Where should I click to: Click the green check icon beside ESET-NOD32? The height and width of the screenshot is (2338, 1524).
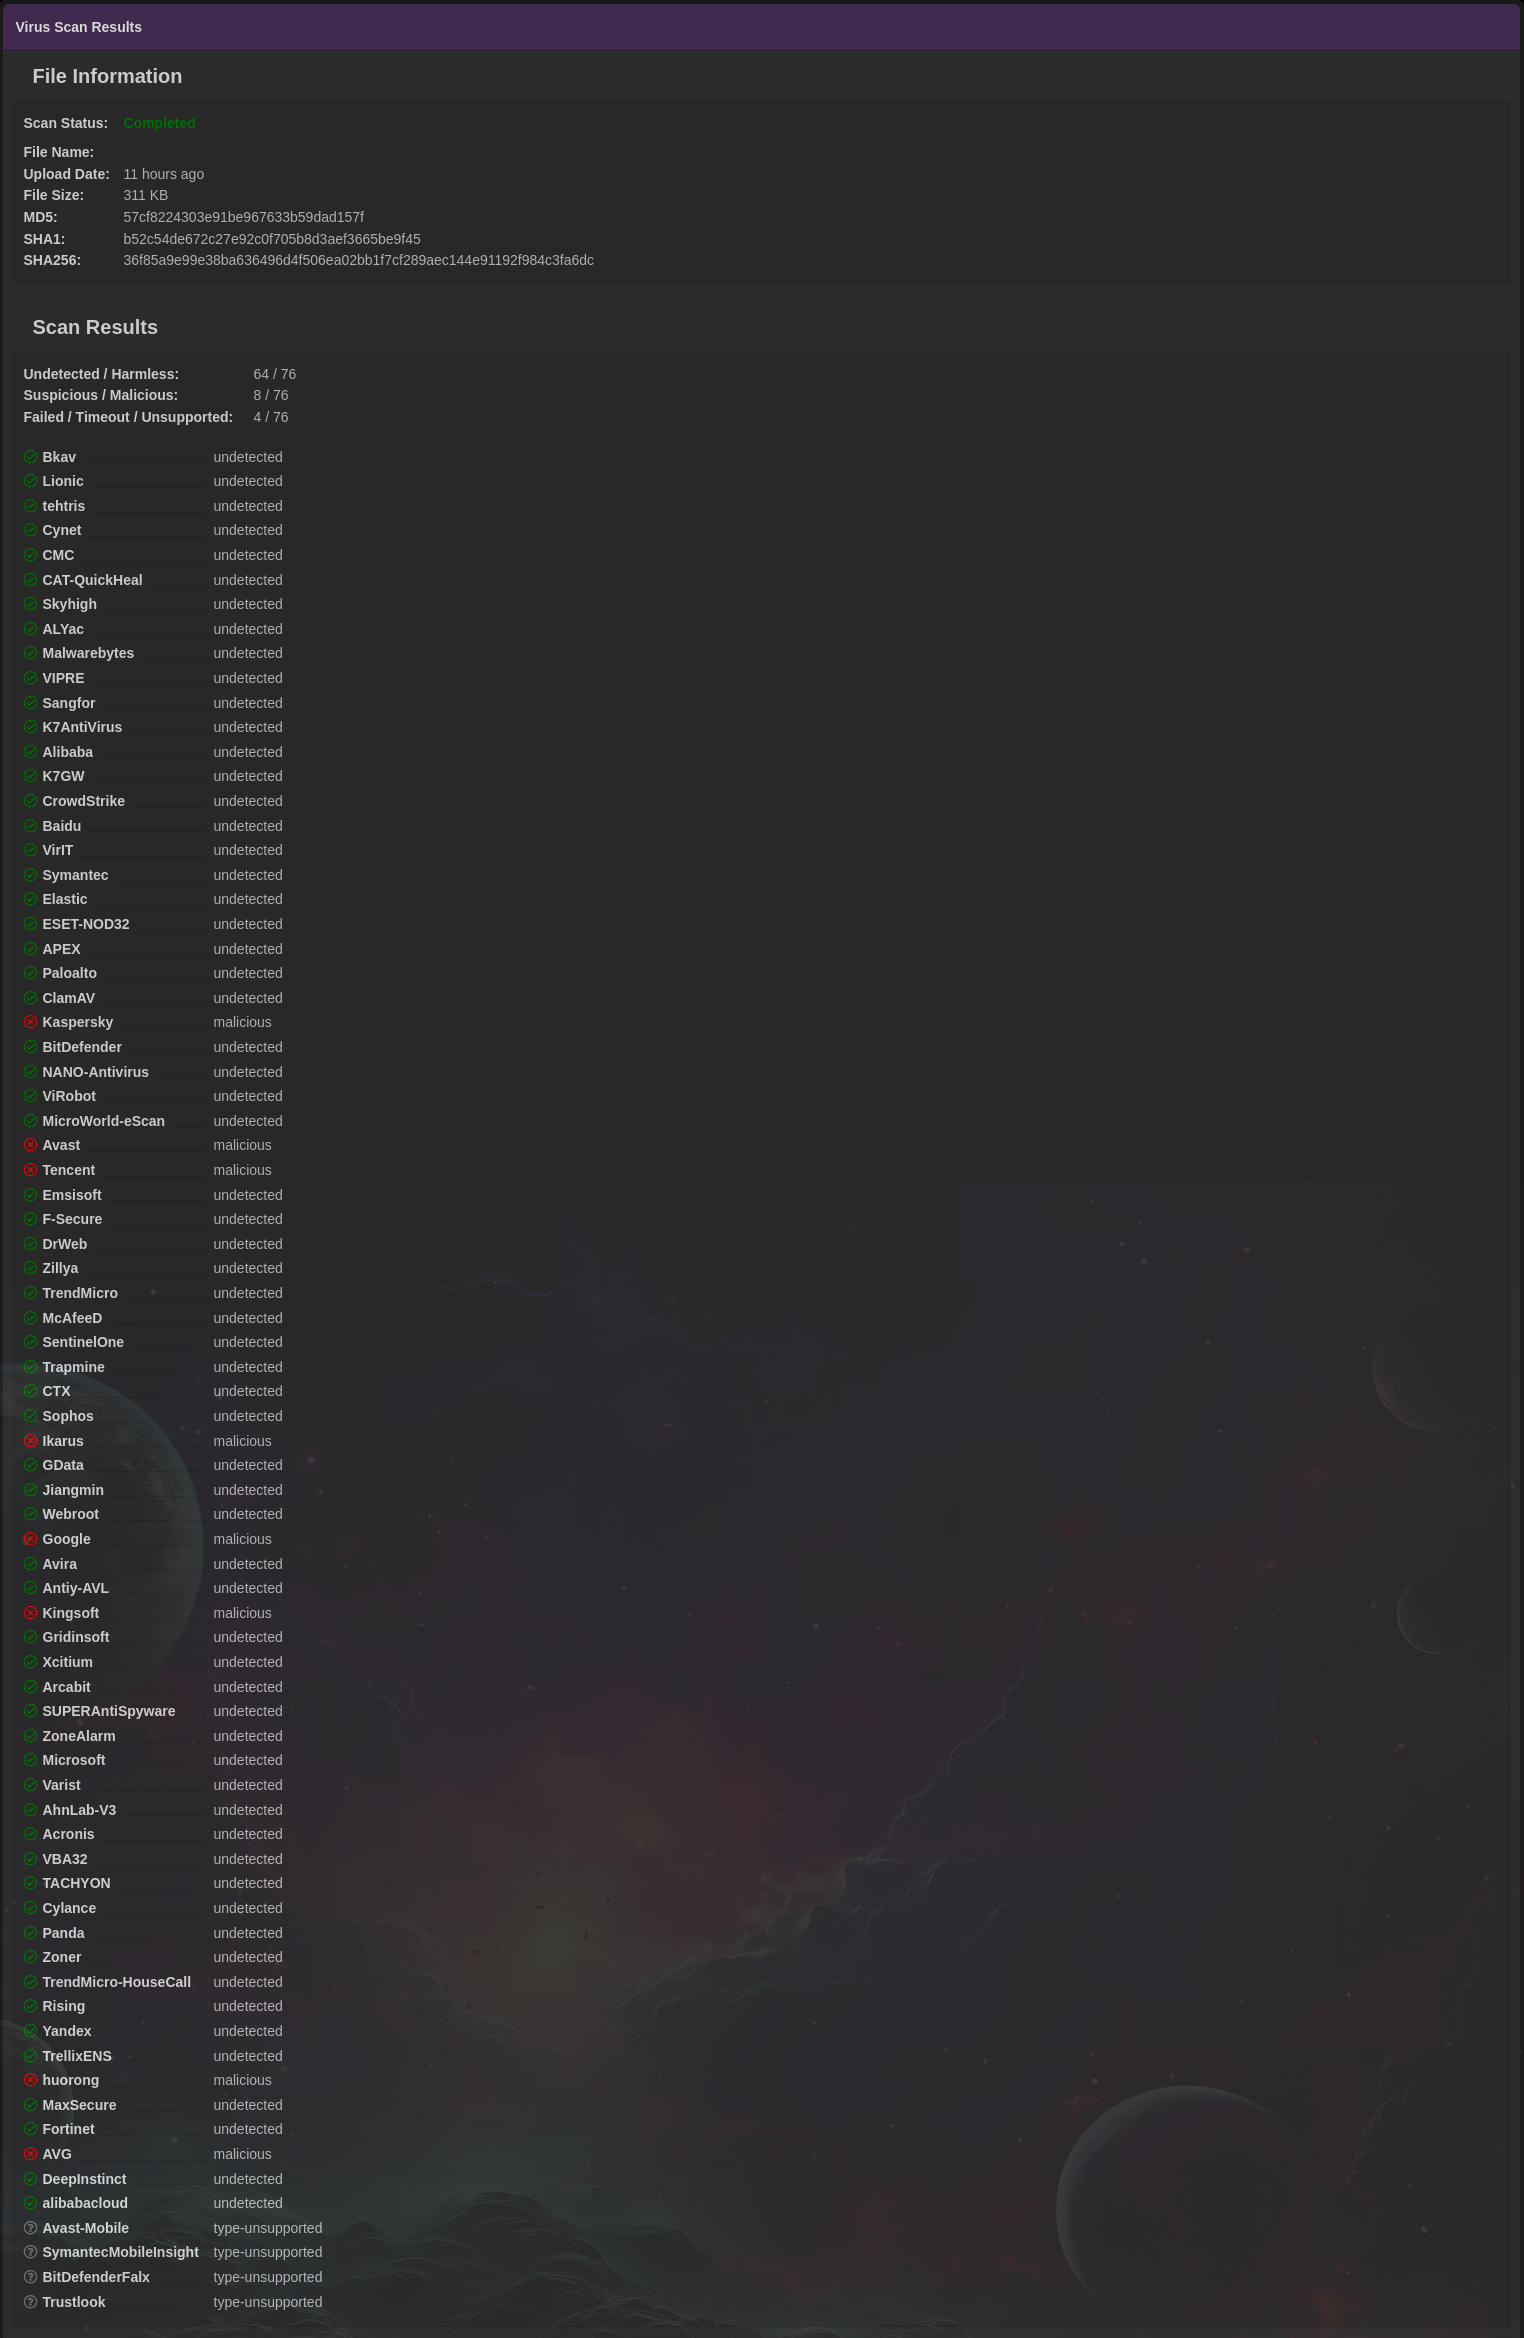30,924
